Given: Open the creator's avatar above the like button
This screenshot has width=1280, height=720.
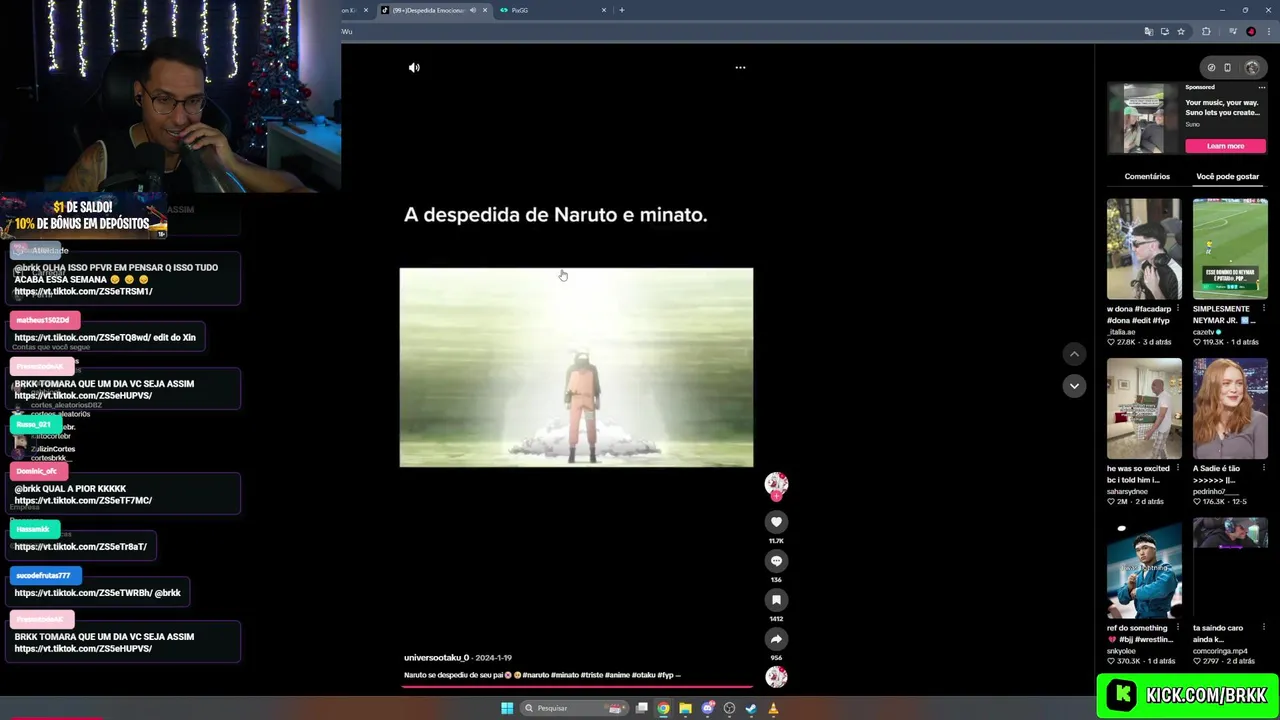Looking at the screenshot, I should pyautogui.click(x=776, y=484).
